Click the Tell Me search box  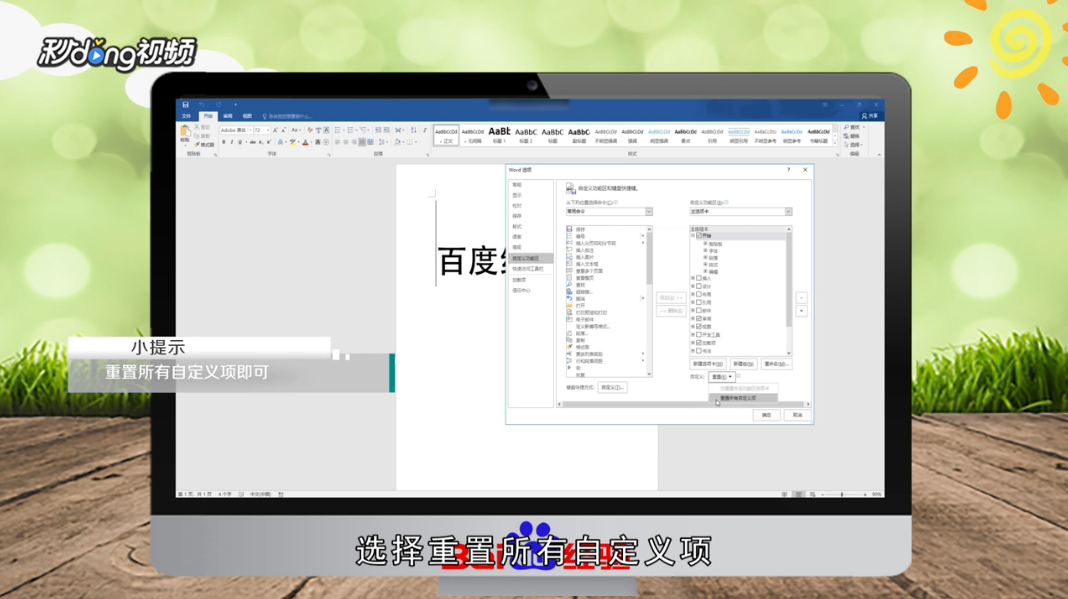coord(288,117)
